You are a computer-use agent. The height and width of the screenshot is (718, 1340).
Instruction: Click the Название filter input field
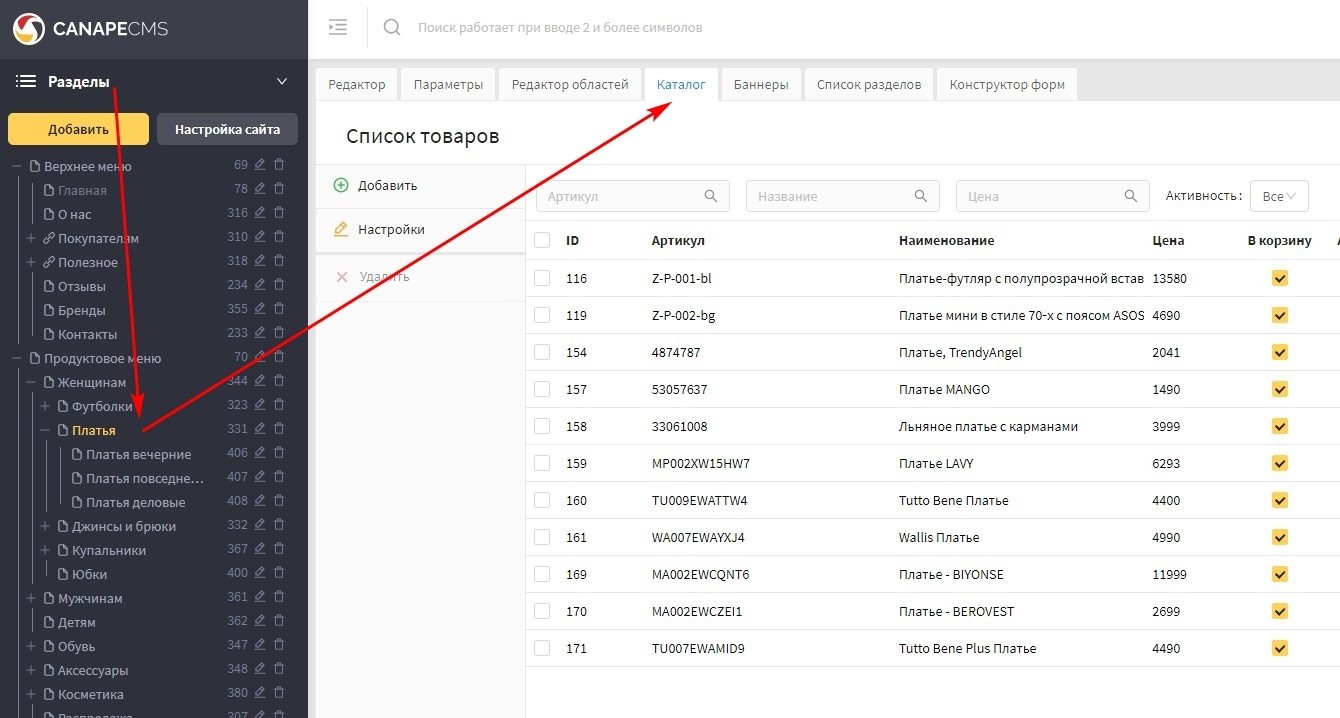tap(830, 196)
